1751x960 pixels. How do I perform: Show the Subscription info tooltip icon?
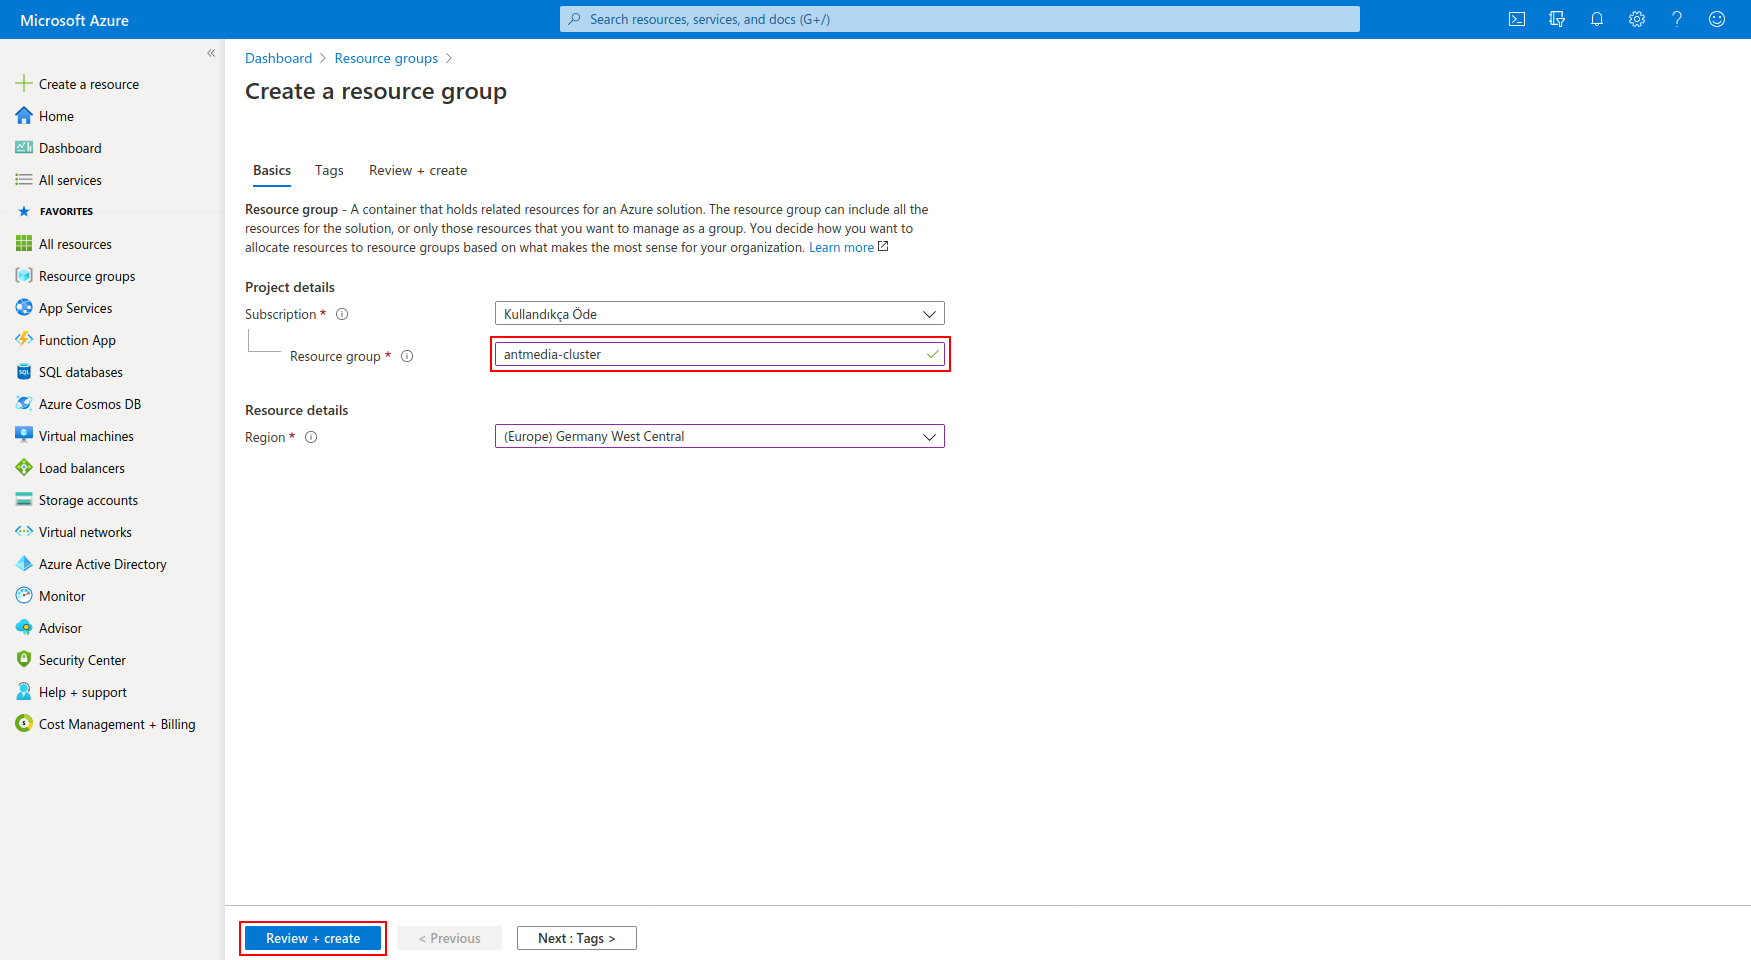[342, 314]
